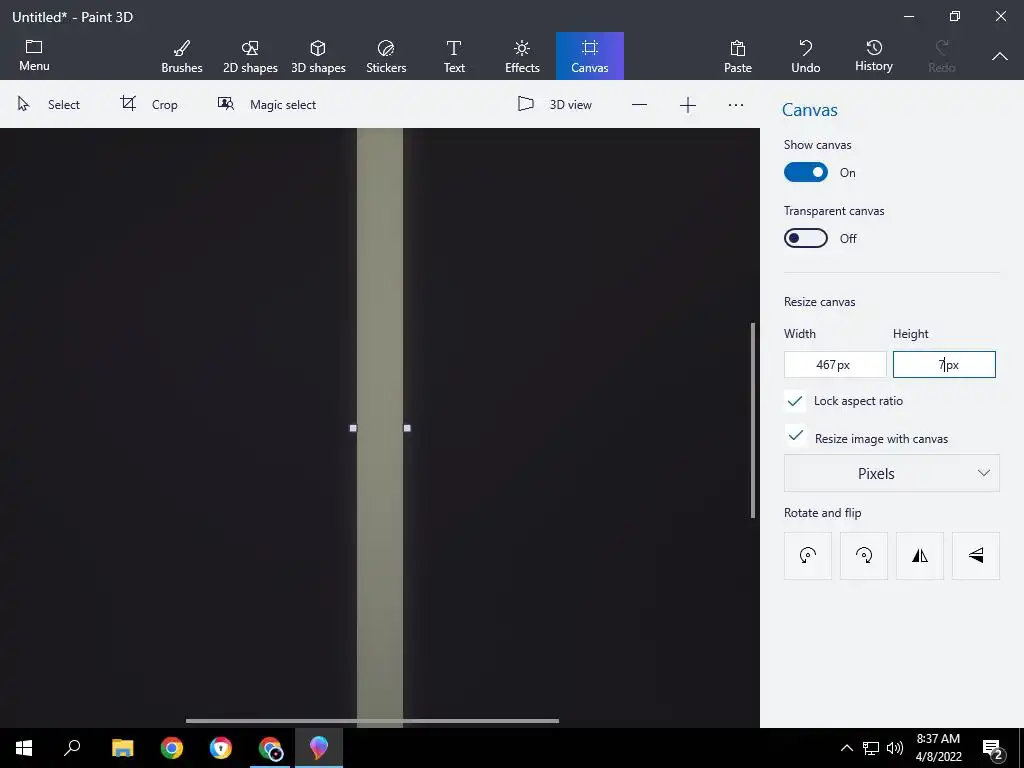Undo the last action

pyautogui.click(x=805, y=56)
